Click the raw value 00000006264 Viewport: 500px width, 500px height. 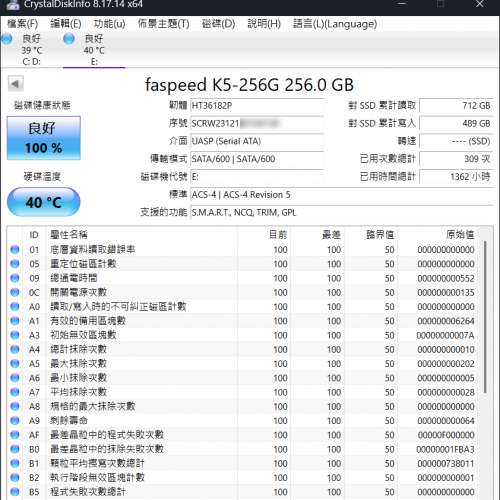pyautogui.click(x=446, y=321)
